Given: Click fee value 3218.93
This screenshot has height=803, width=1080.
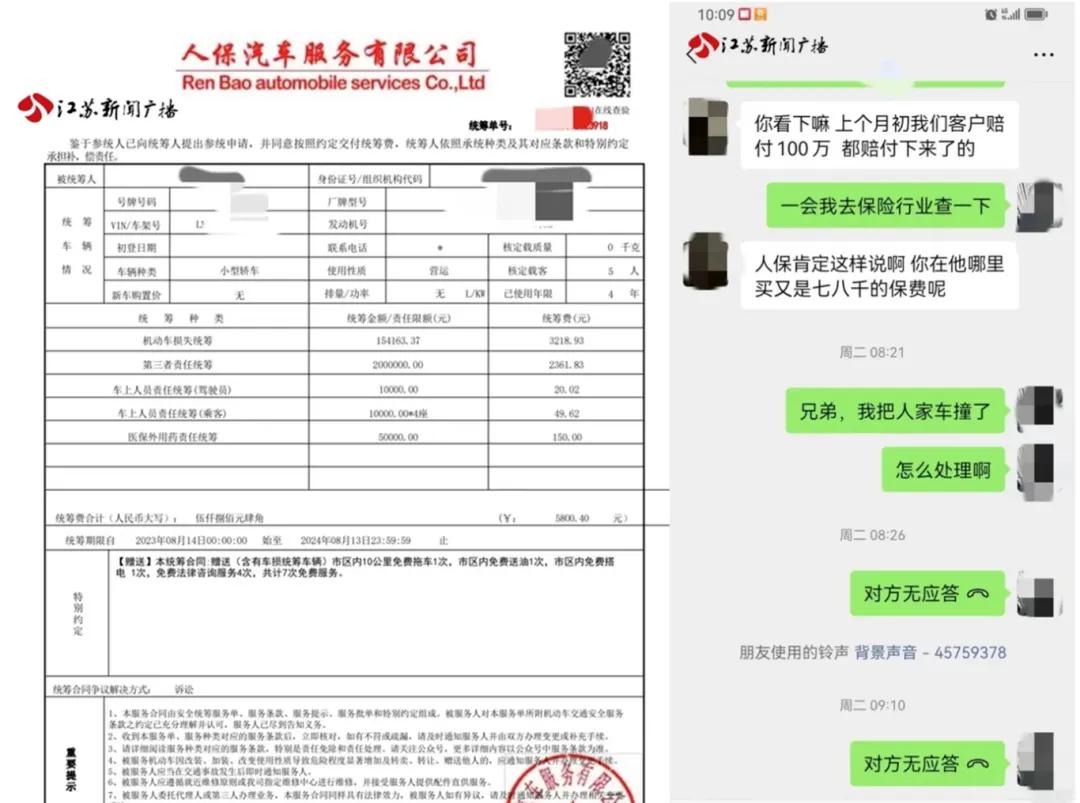Looking at the screenshot, I should pos(566,340).
